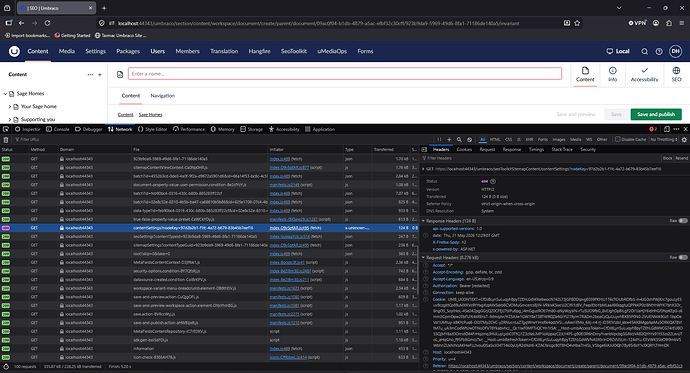
Task: Select the contentSettings 404 request row
Action: (209, 228)
